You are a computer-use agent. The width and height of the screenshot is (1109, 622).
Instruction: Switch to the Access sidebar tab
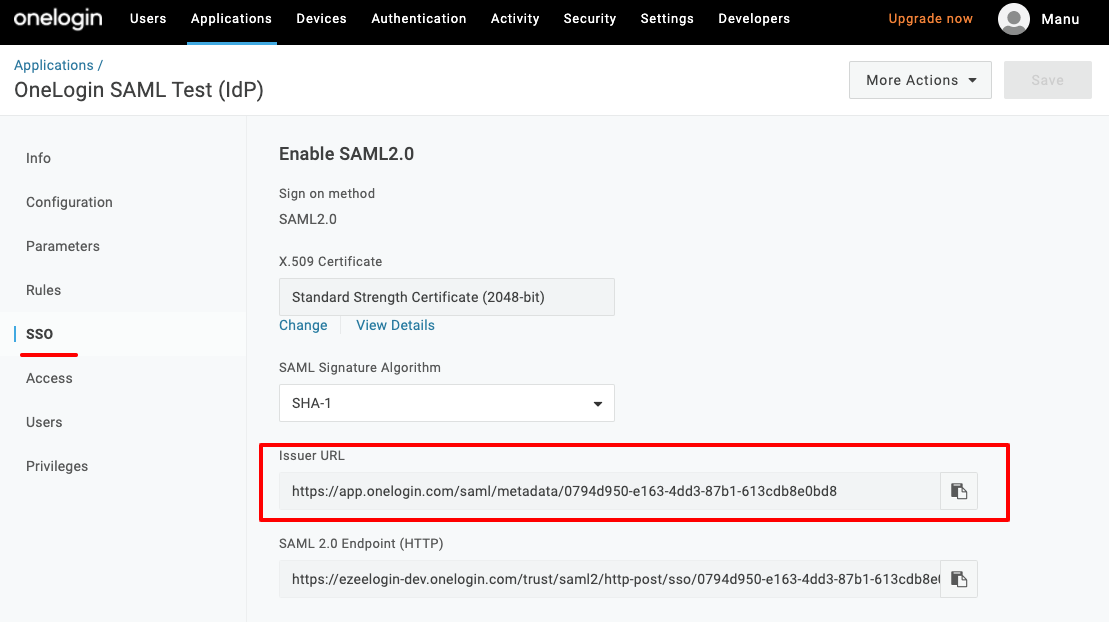49,378
